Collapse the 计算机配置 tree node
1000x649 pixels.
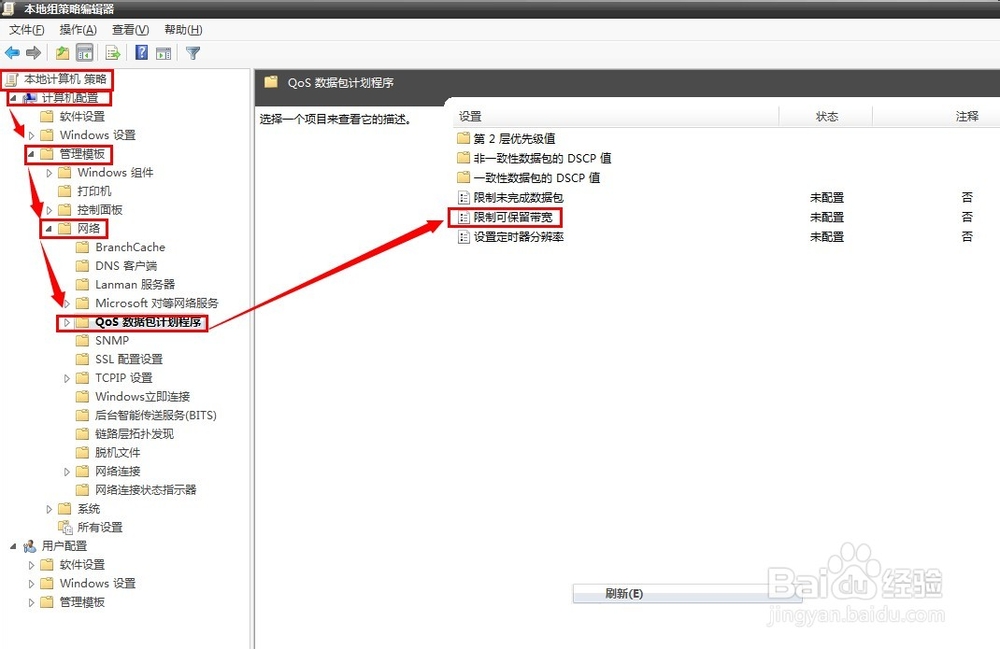click(x=13, y=98)
